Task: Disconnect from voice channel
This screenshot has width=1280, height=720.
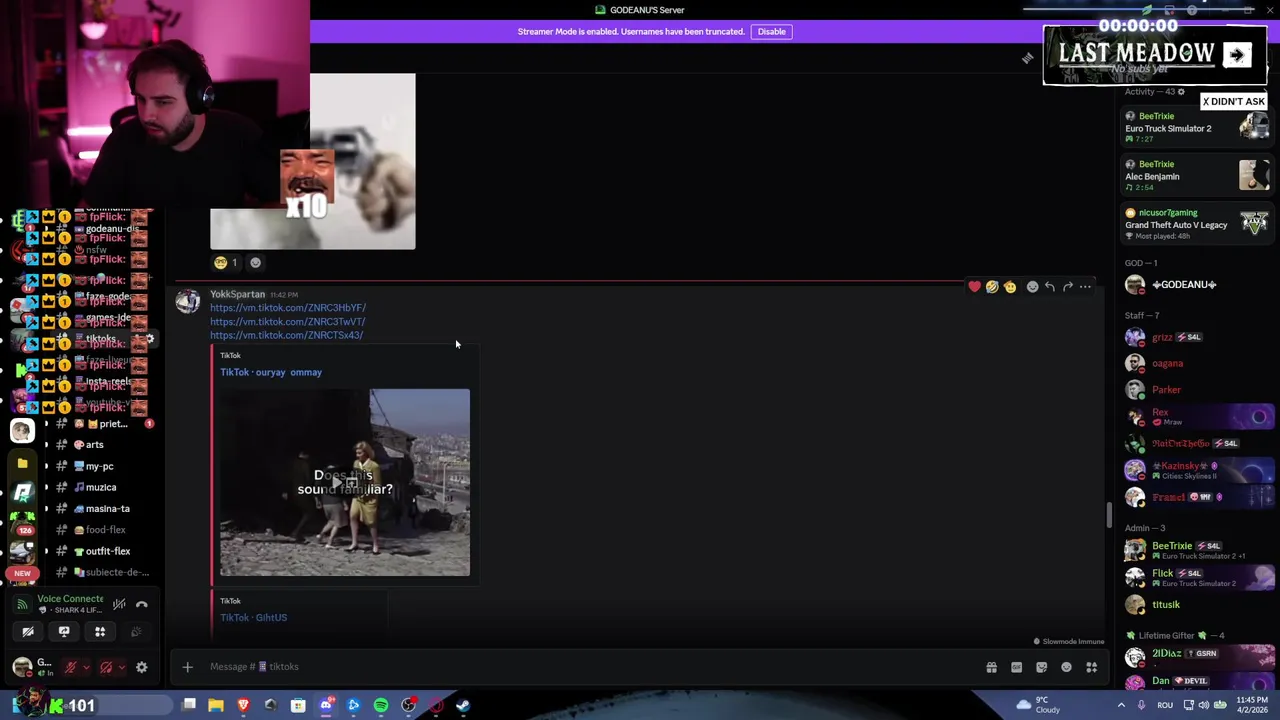Action: pyautogui.click(x=141, y=604)
